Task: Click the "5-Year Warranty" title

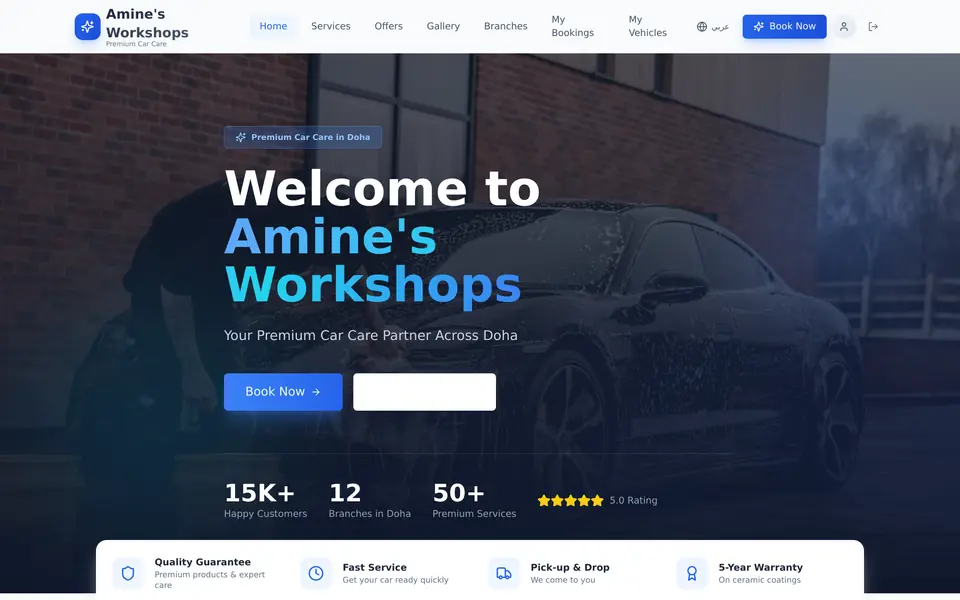Action: coord(760,568)
